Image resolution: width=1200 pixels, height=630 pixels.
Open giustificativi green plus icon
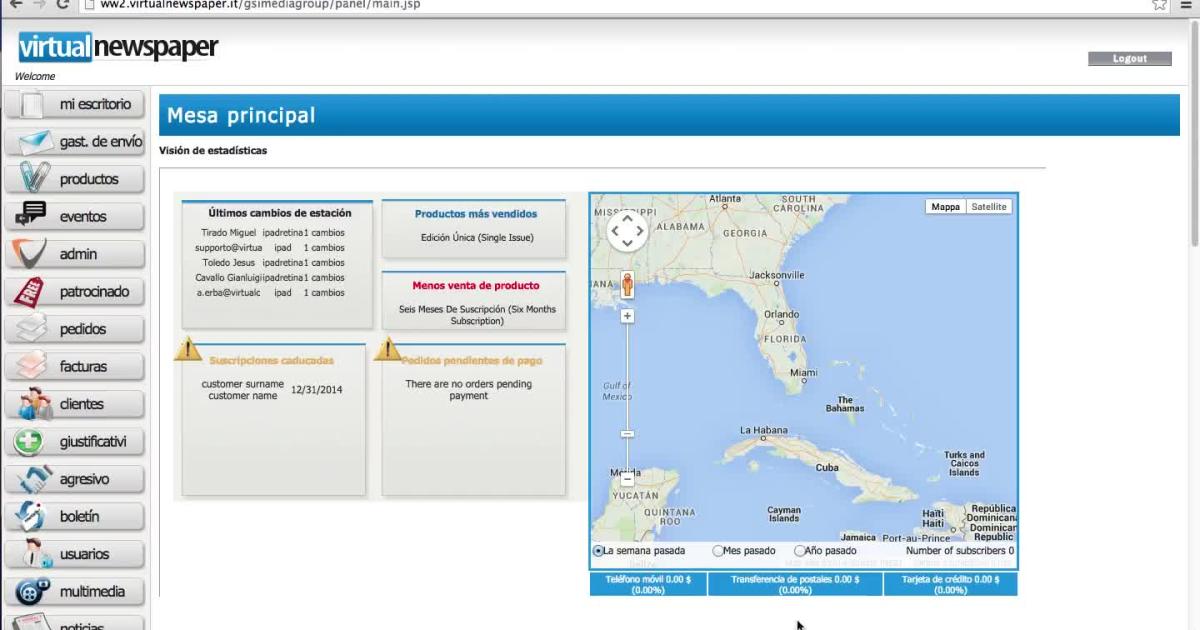[x=30, y=441]
